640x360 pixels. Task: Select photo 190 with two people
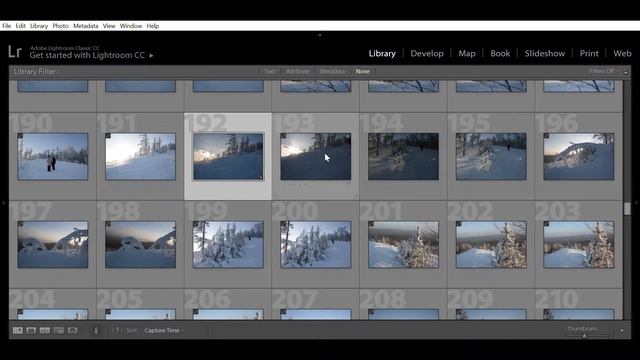[x=53, y=156]
